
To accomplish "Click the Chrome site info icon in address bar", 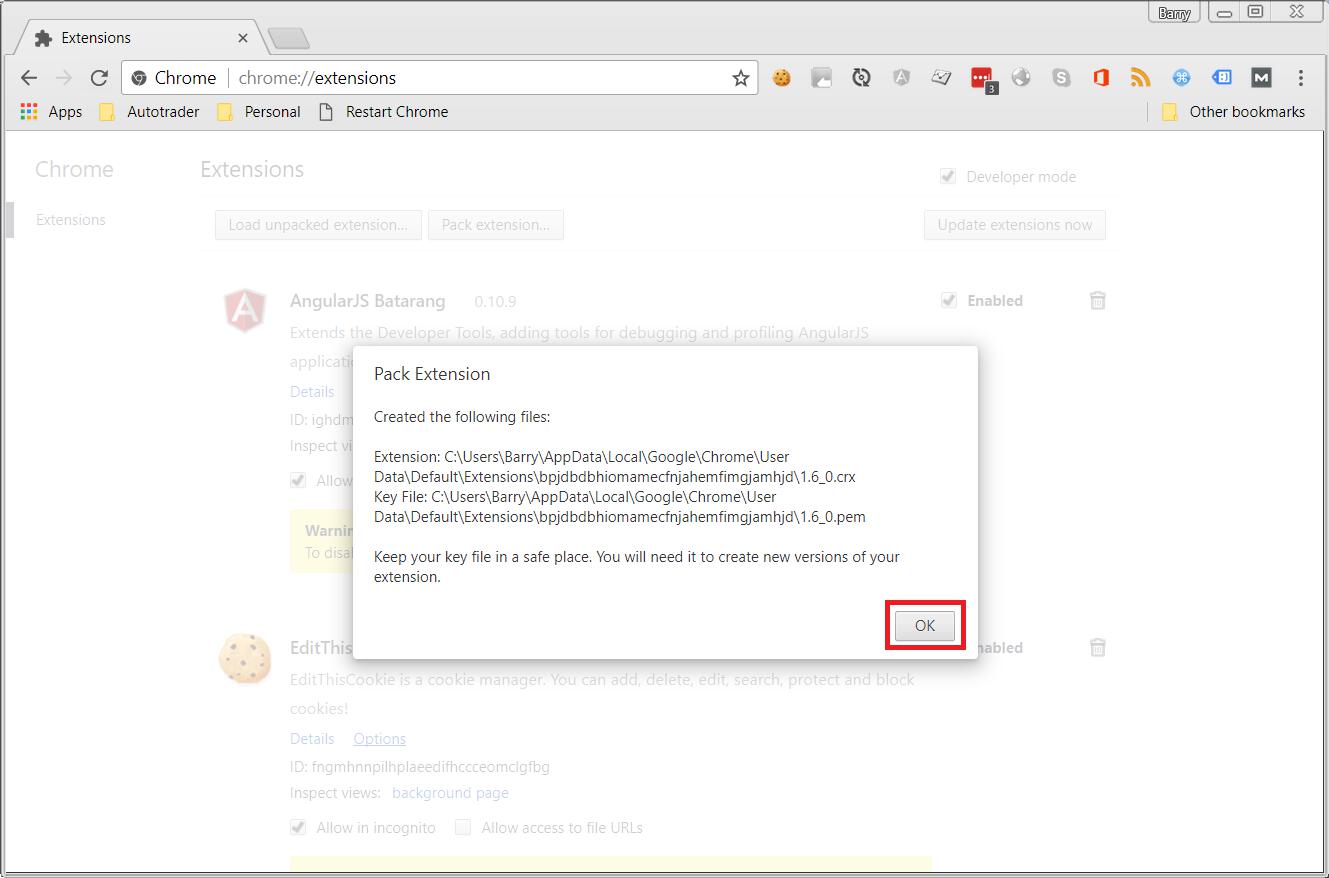I will 139,78.
